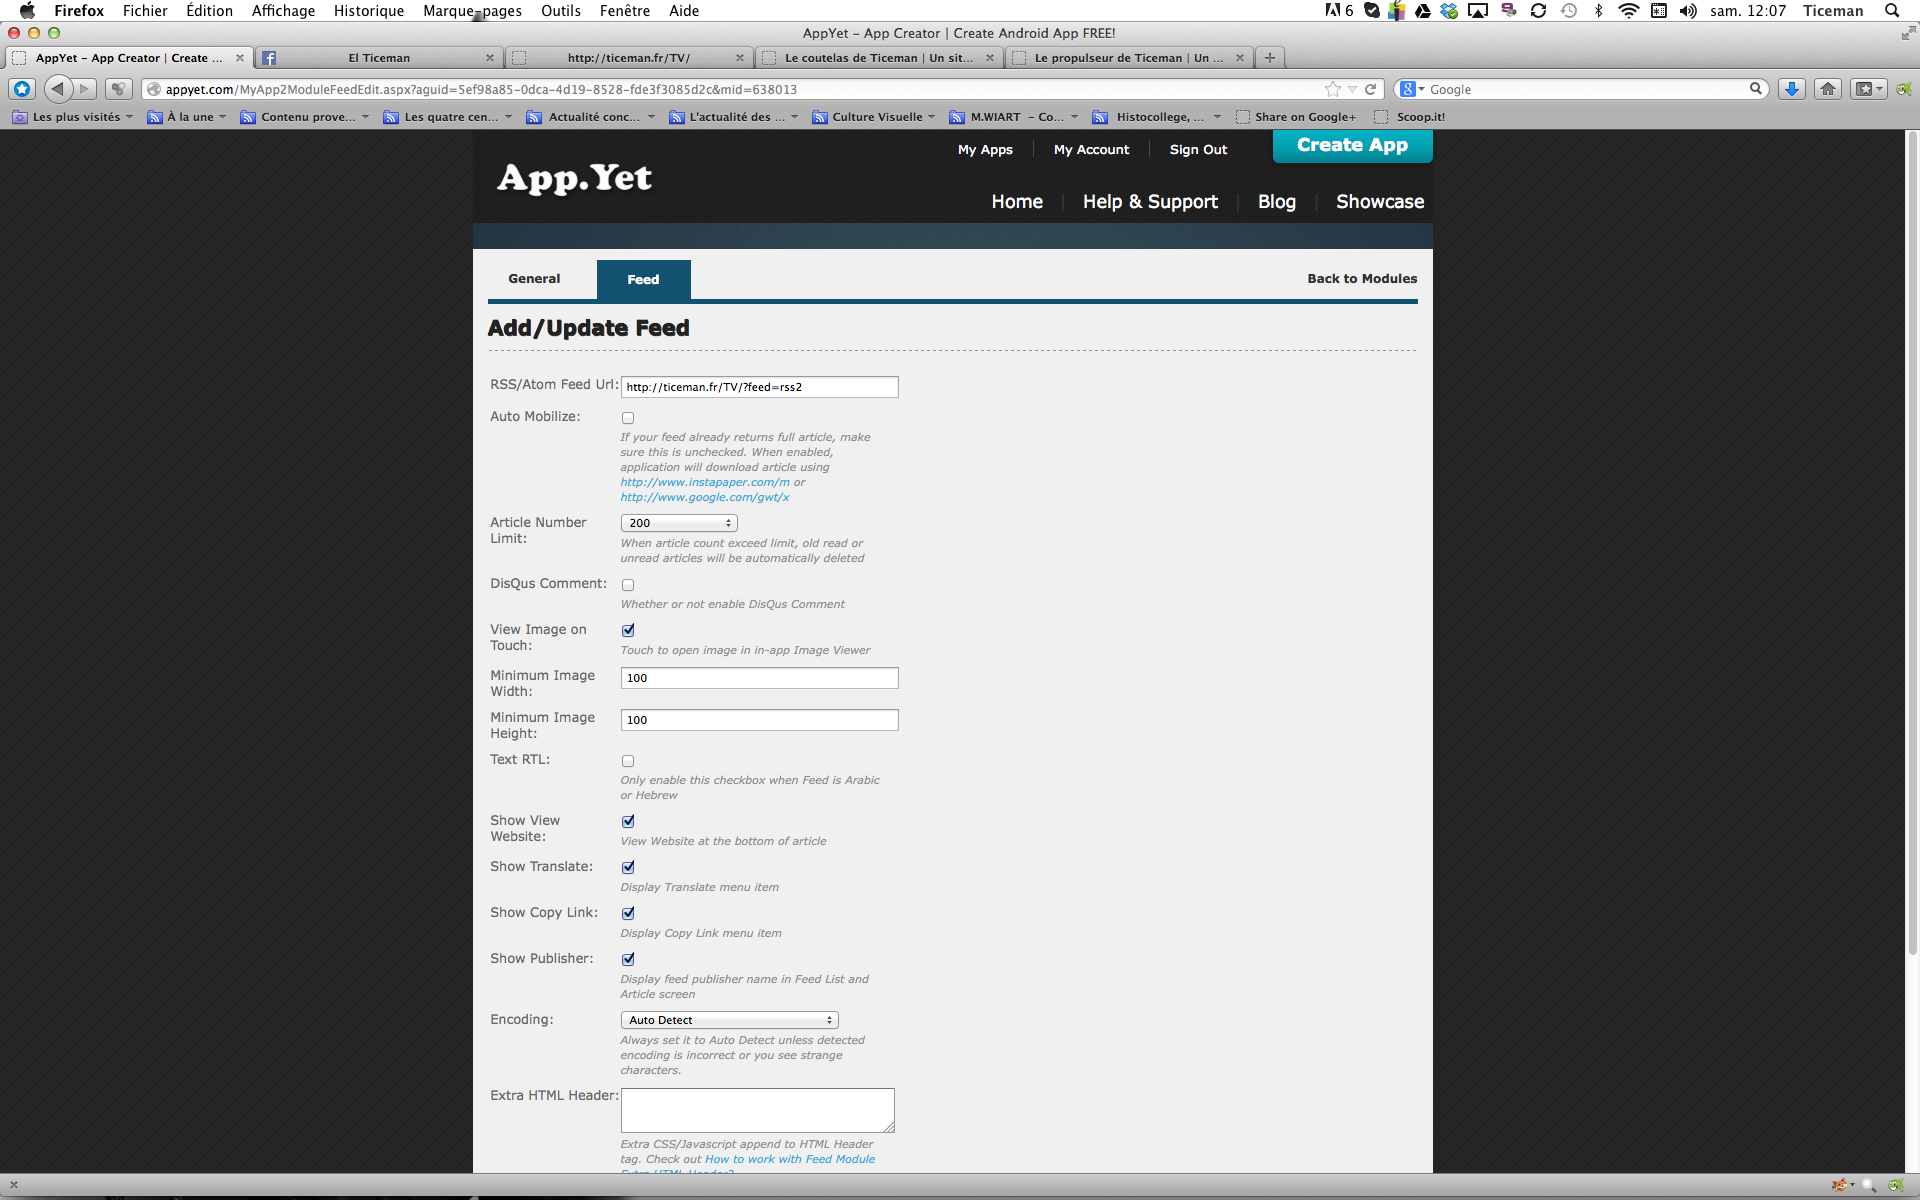The height and width of the screenshot is (1200, 1920).
Task: Open the volume control in menu bar
Action: 1689,11
